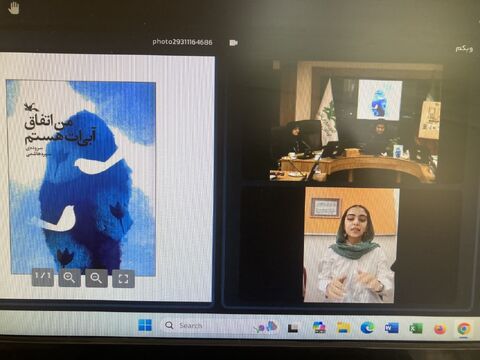Select the meeting room webcam video
The width and height of the screenshot is (480, 360).
pyautogui.click(x=356, y=121)
